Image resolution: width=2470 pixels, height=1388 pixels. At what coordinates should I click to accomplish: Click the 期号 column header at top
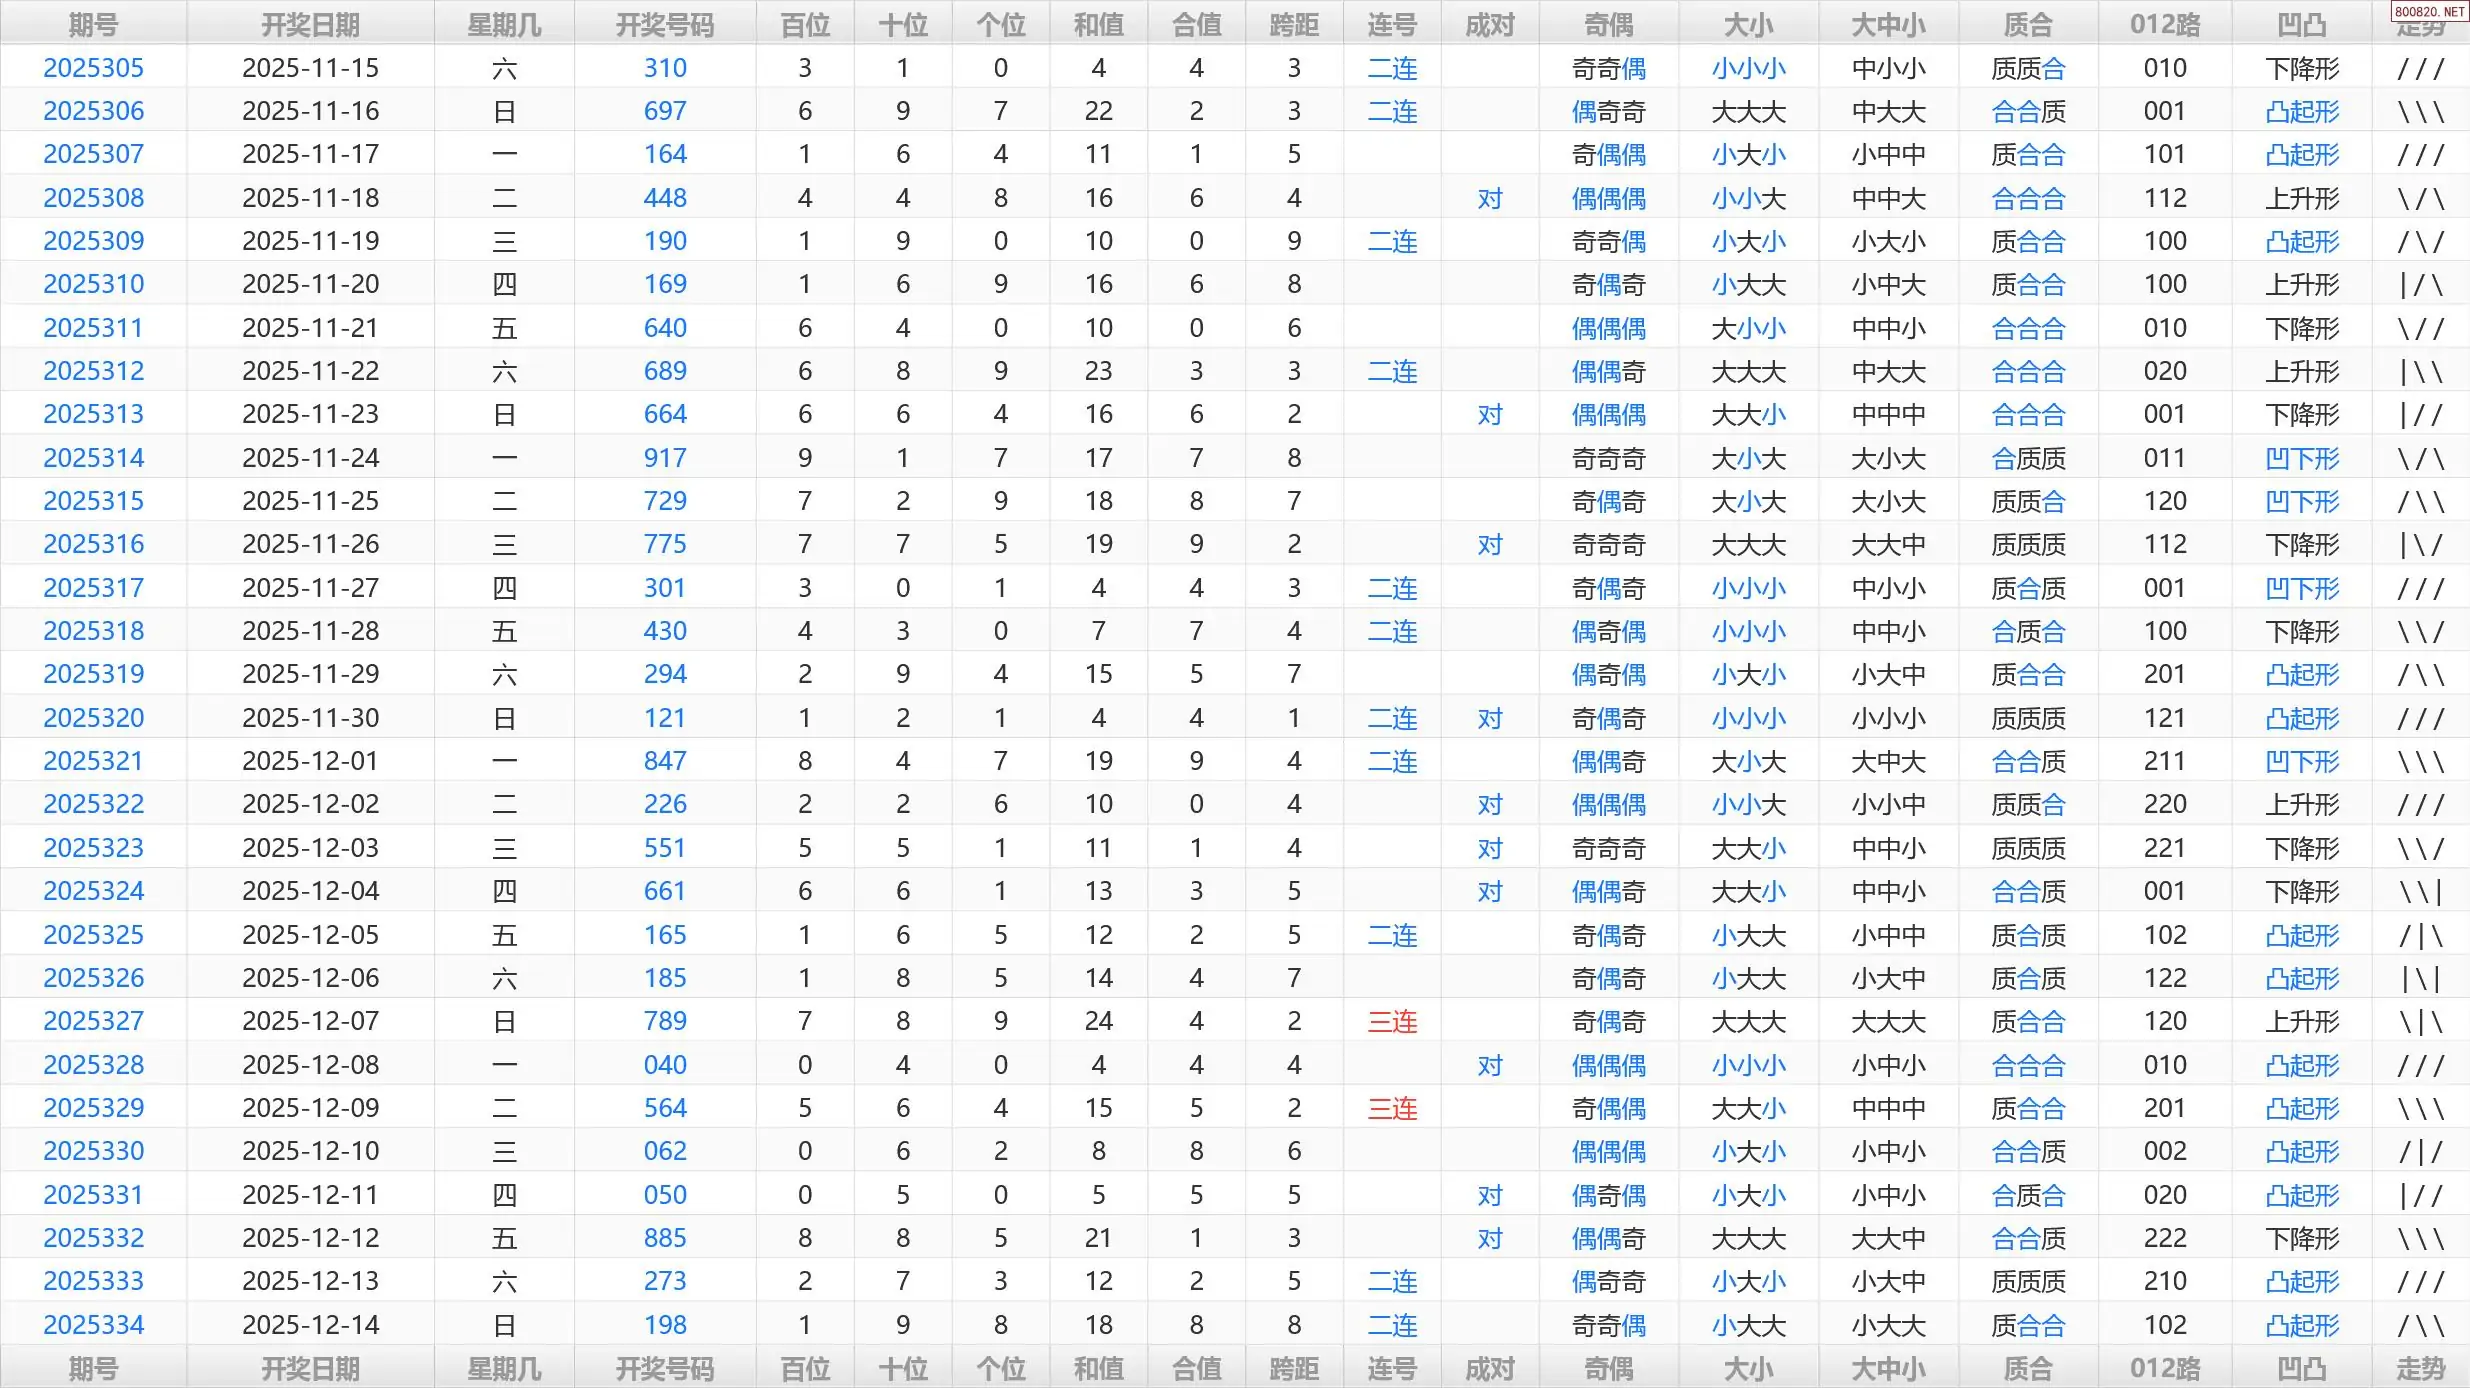point(93,25)
